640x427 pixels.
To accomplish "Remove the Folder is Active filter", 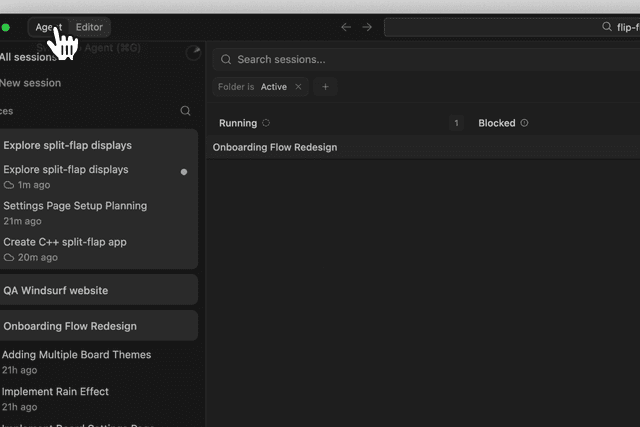I will coord(298,87).
